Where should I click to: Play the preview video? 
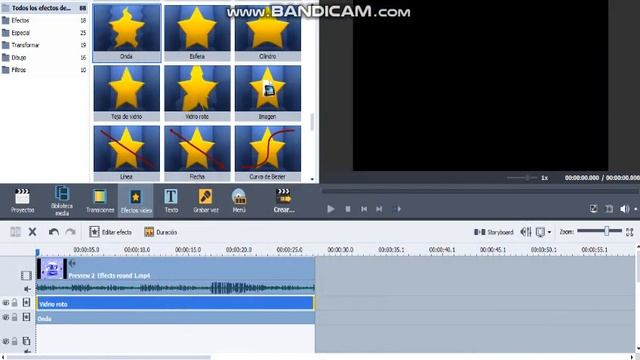coord(331,209)
